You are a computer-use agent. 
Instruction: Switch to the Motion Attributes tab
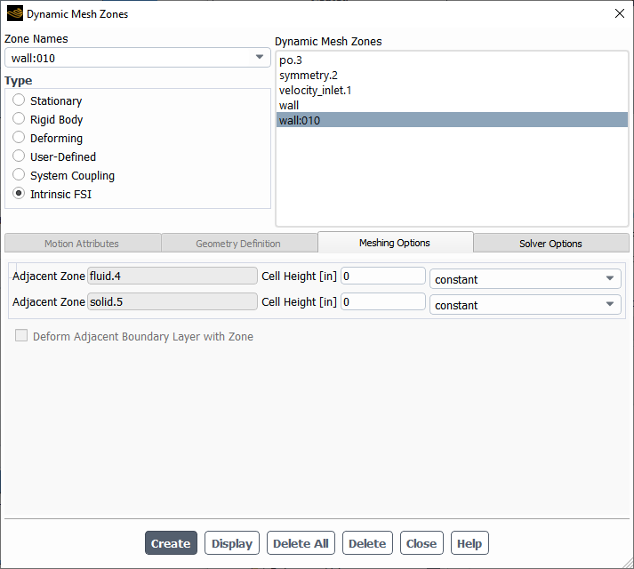pos(82,243)
